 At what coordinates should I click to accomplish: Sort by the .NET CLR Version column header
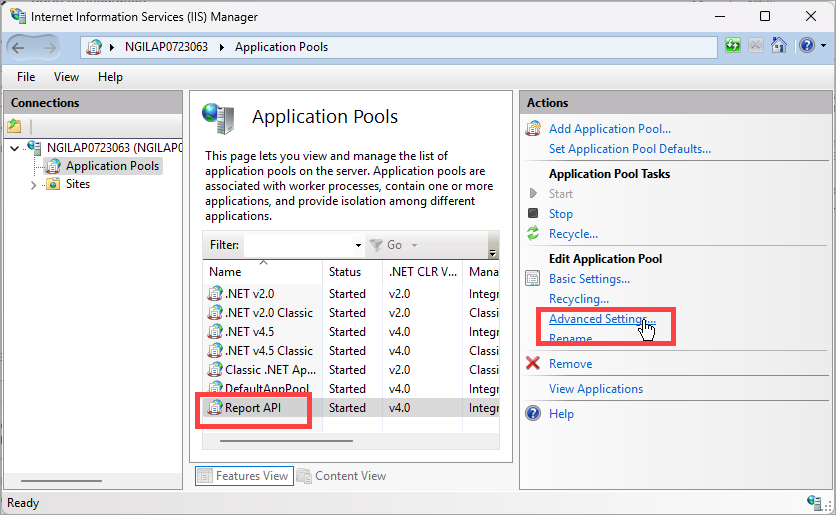coord(422,272)
